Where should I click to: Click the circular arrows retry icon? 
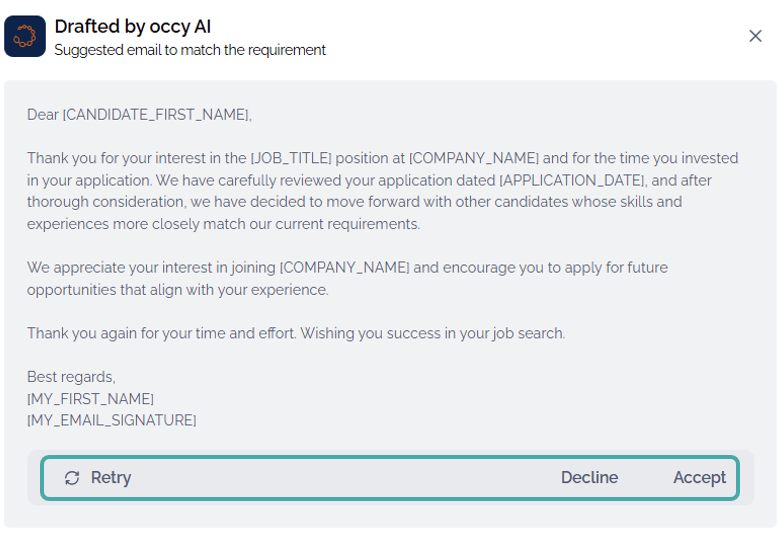coord(72,478)
